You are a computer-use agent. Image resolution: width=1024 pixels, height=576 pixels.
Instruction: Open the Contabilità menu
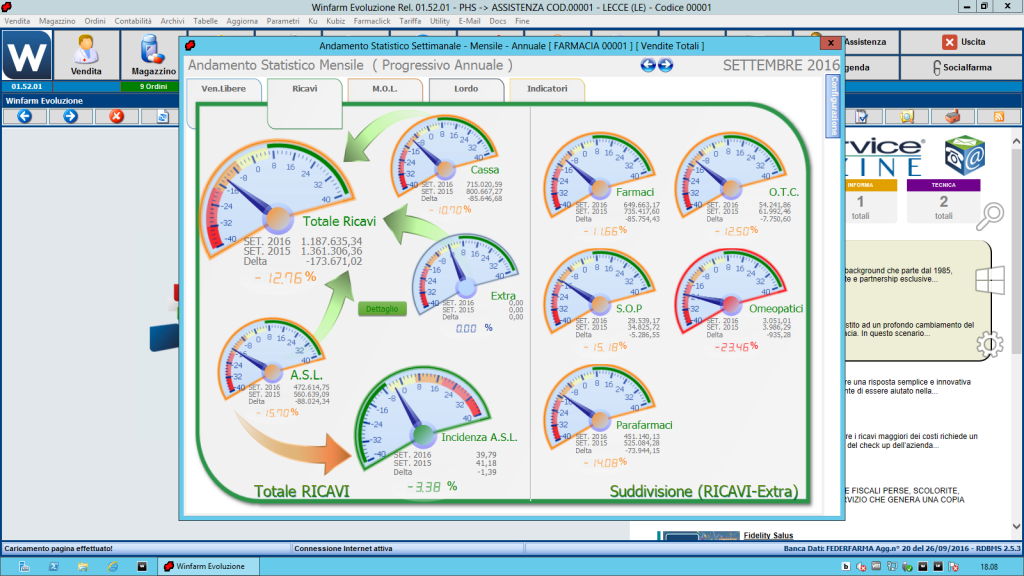tap(133, 21)
